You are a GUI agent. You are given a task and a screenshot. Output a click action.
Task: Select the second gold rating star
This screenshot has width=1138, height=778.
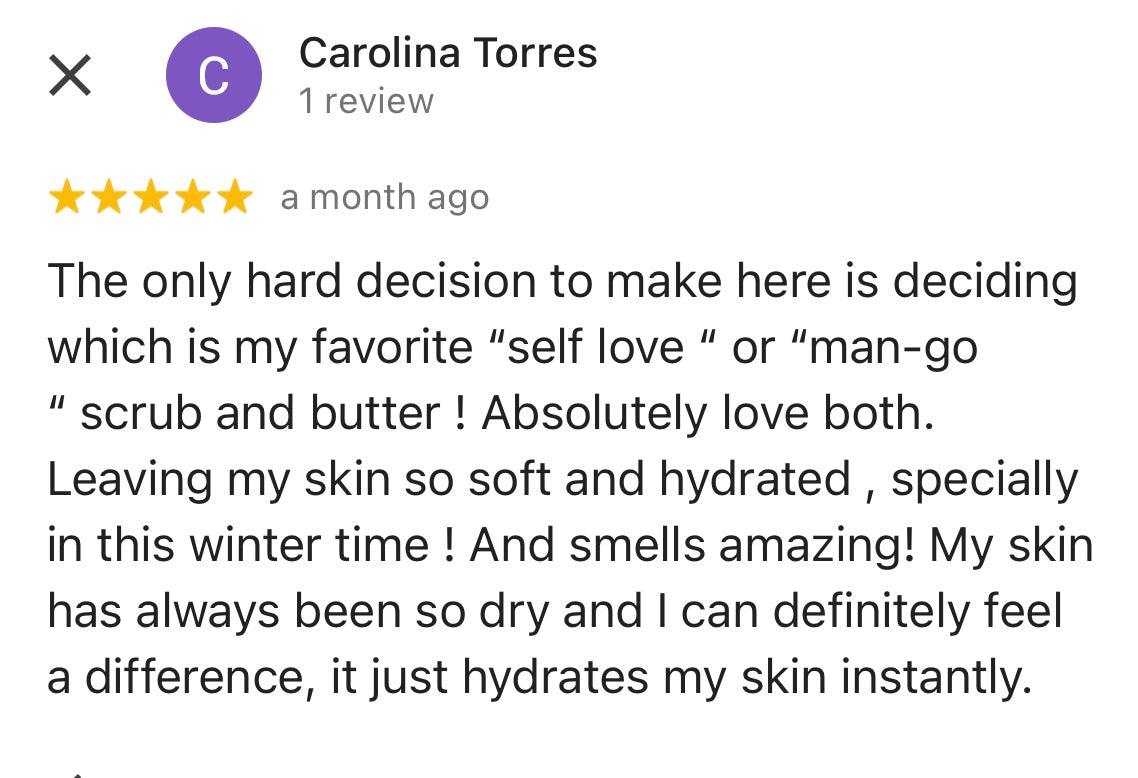109,197
